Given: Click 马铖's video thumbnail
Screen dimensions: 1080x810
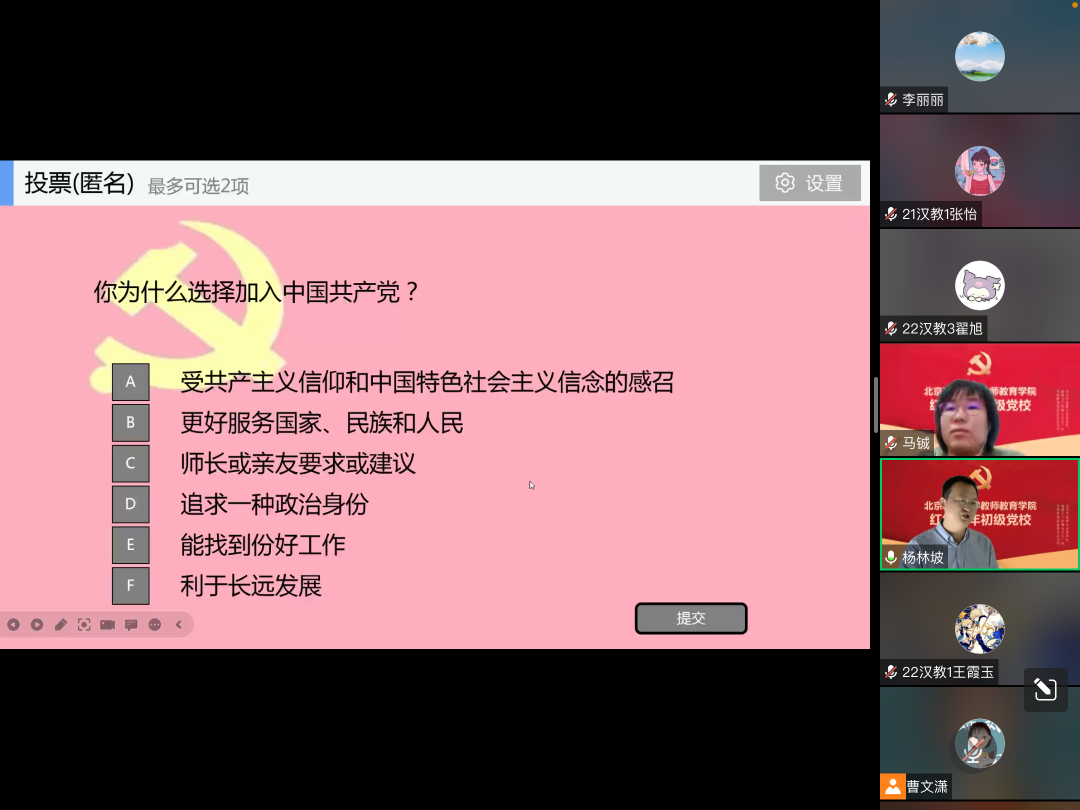Looking at the screenshot, I should pyautogui.click(x=979, y=400).
